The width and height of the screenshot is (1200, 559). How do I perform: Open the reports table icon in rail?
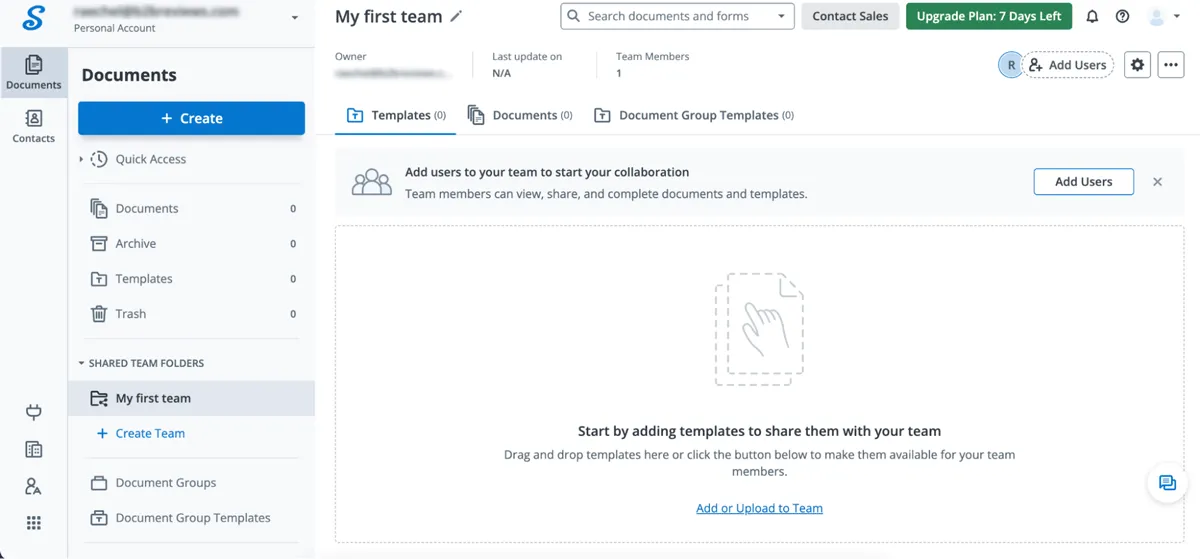34,450
